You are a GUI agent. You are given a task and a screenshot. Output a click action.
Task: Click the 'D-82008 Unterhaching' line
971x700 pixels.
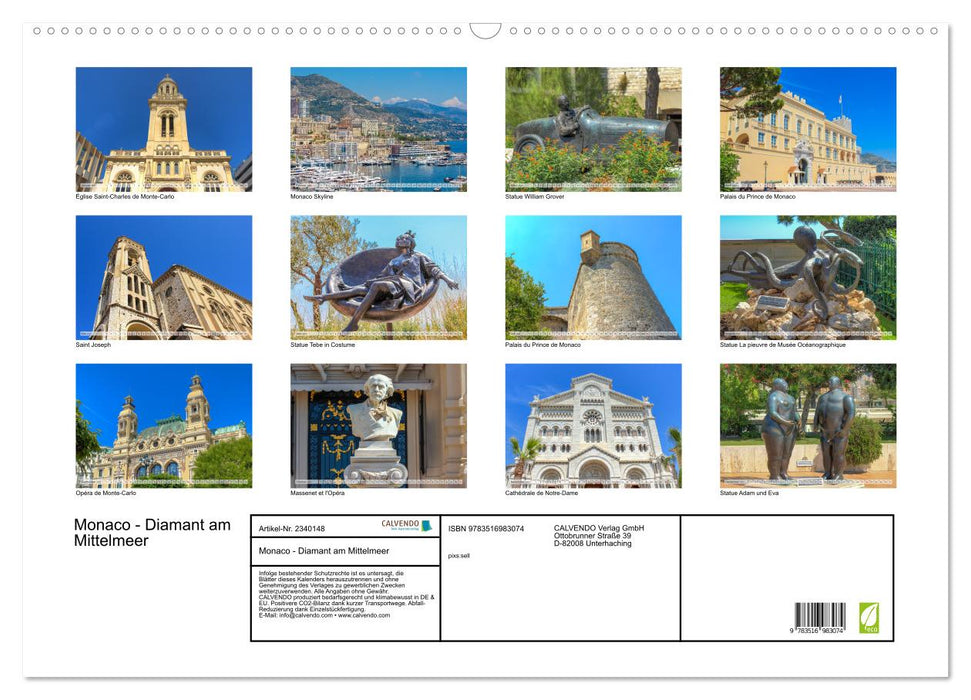tap(593, 543)
